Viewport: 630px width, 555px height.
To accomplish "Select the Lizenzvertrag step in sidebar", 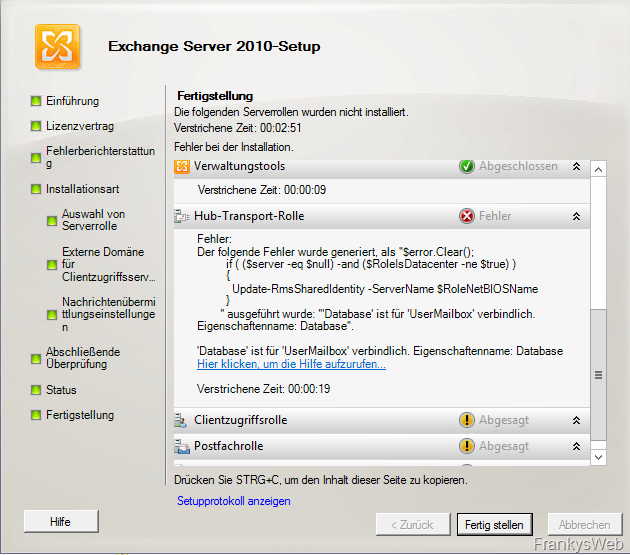I will (79, 127).
